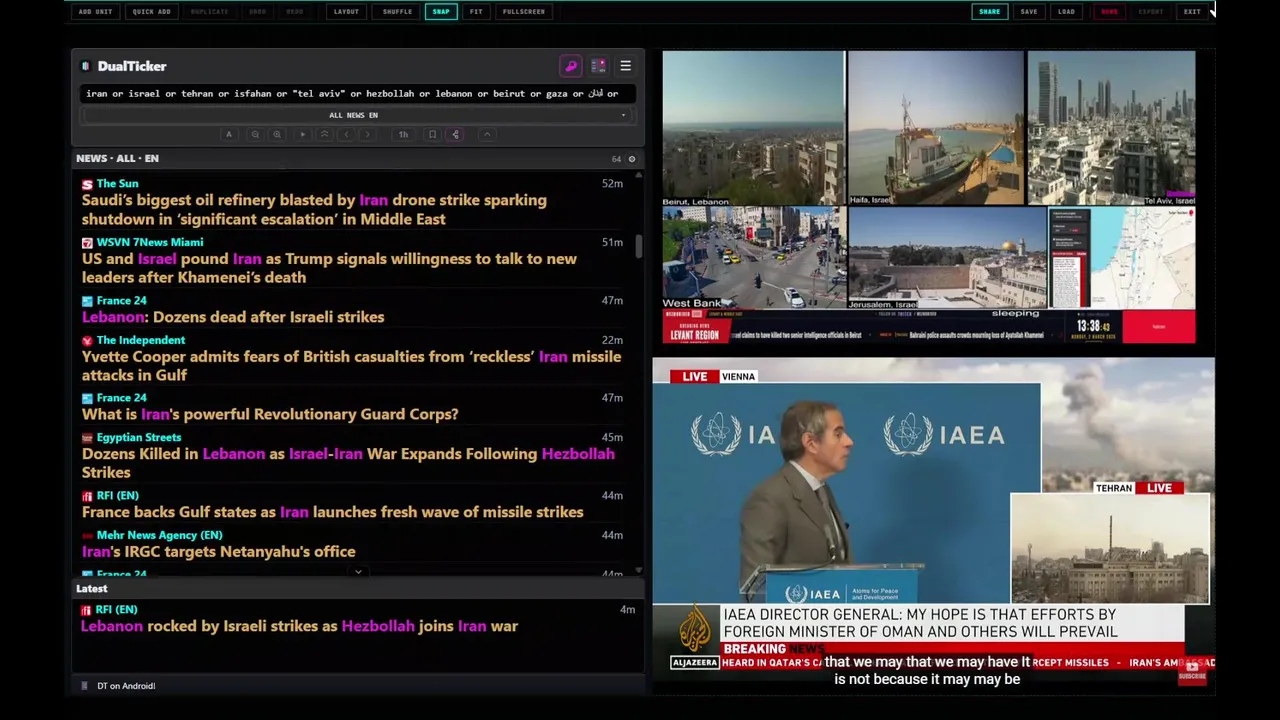Click the font size 'A' icon
Screen dimensions: 1280x720
pos(229,134)
